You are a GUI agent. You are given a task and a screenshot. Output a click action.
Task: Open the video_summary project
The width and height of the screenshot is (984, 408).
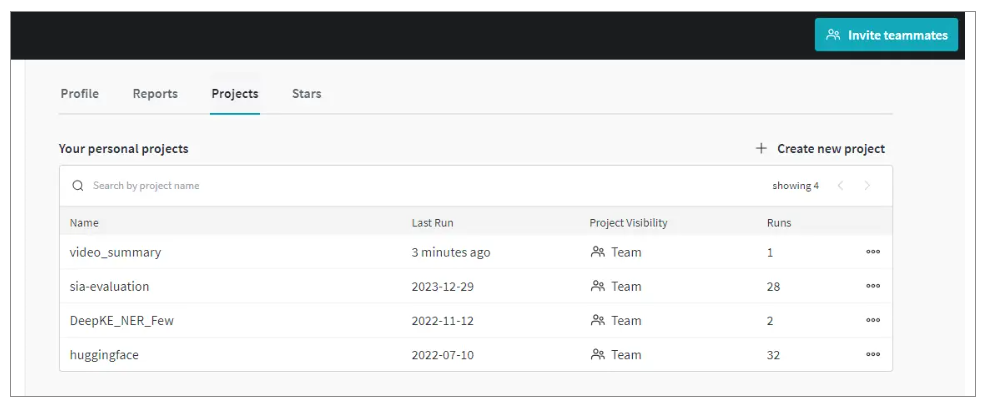pos(115,252)
